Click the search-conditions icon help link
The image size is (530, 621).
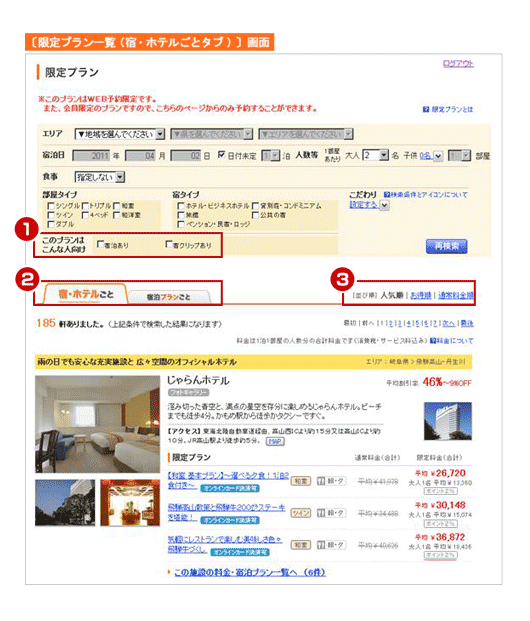click(426, 194)
